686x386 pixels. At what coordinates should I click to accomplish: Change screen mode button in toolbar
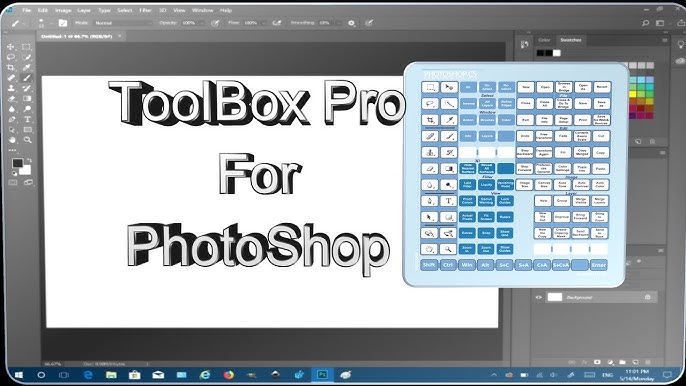28,182
